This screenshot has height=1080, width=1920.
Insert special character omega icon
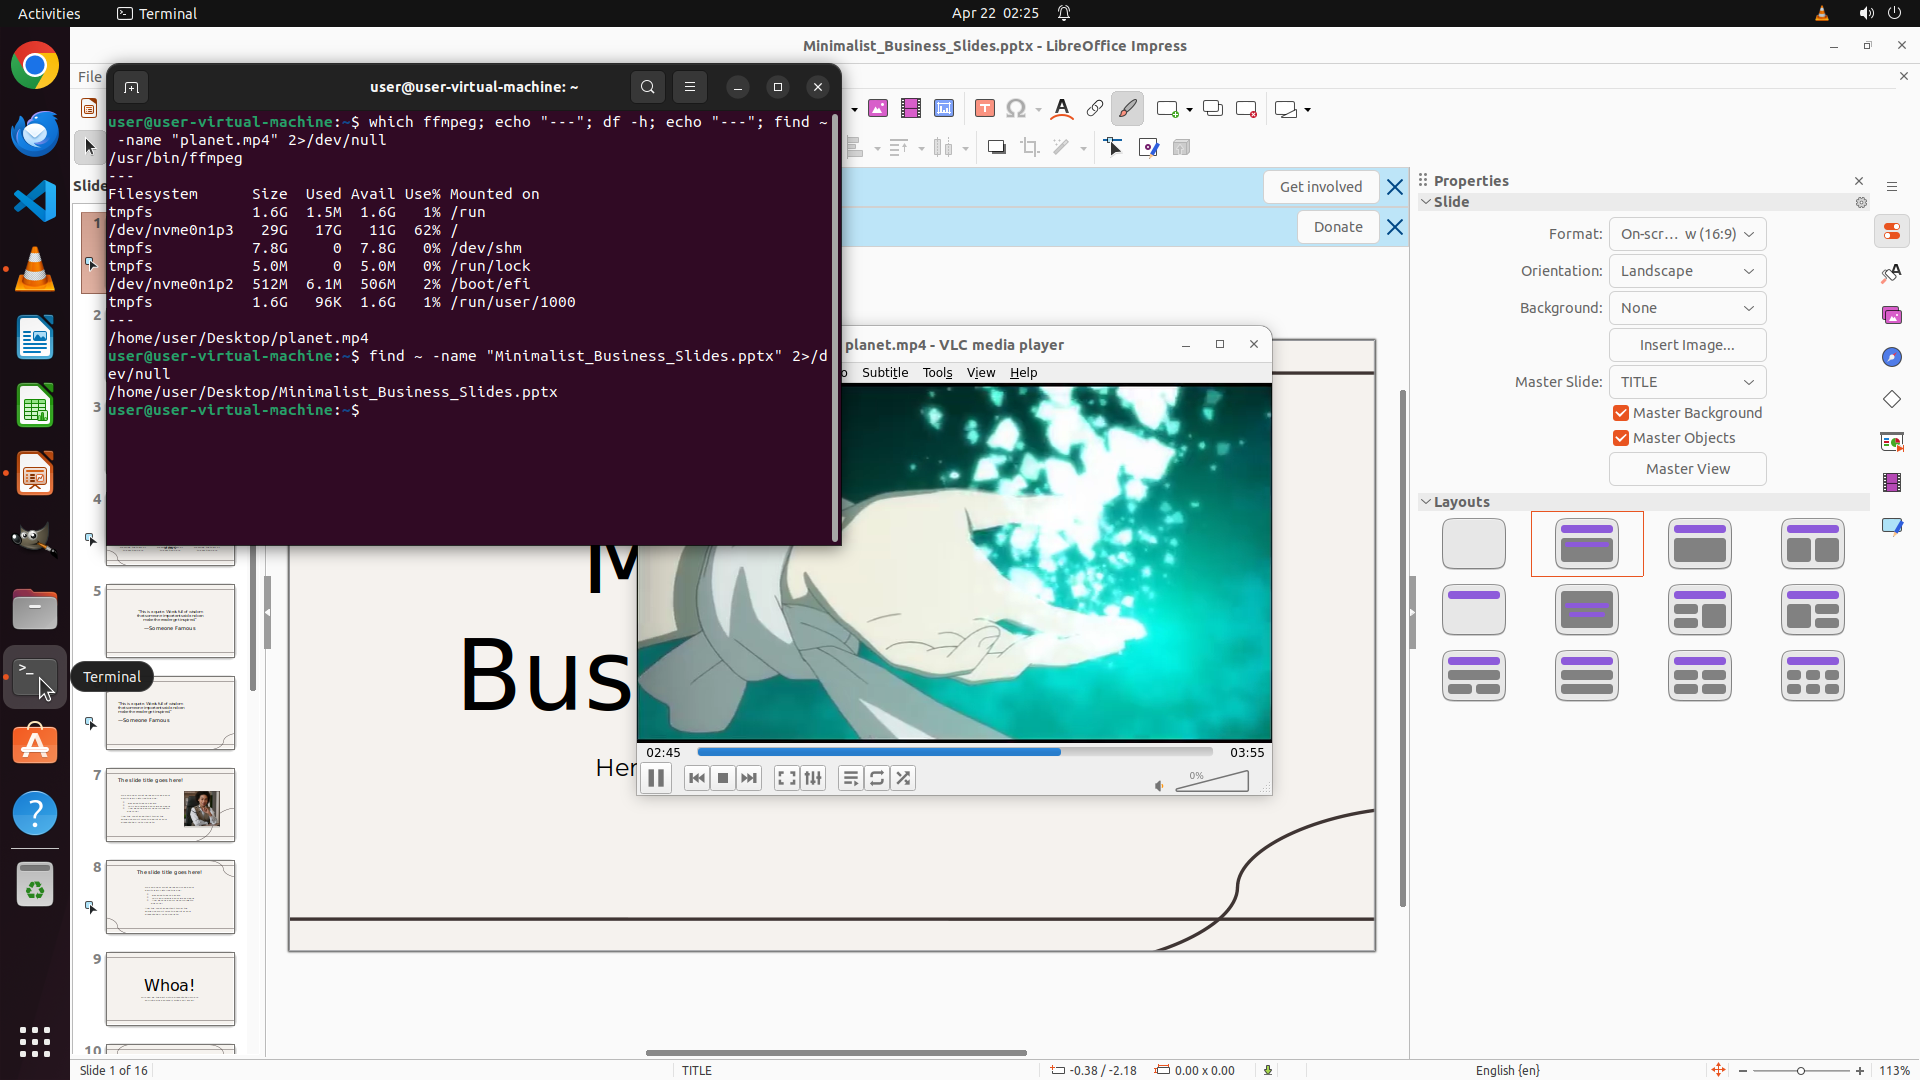coord(1016,109)
